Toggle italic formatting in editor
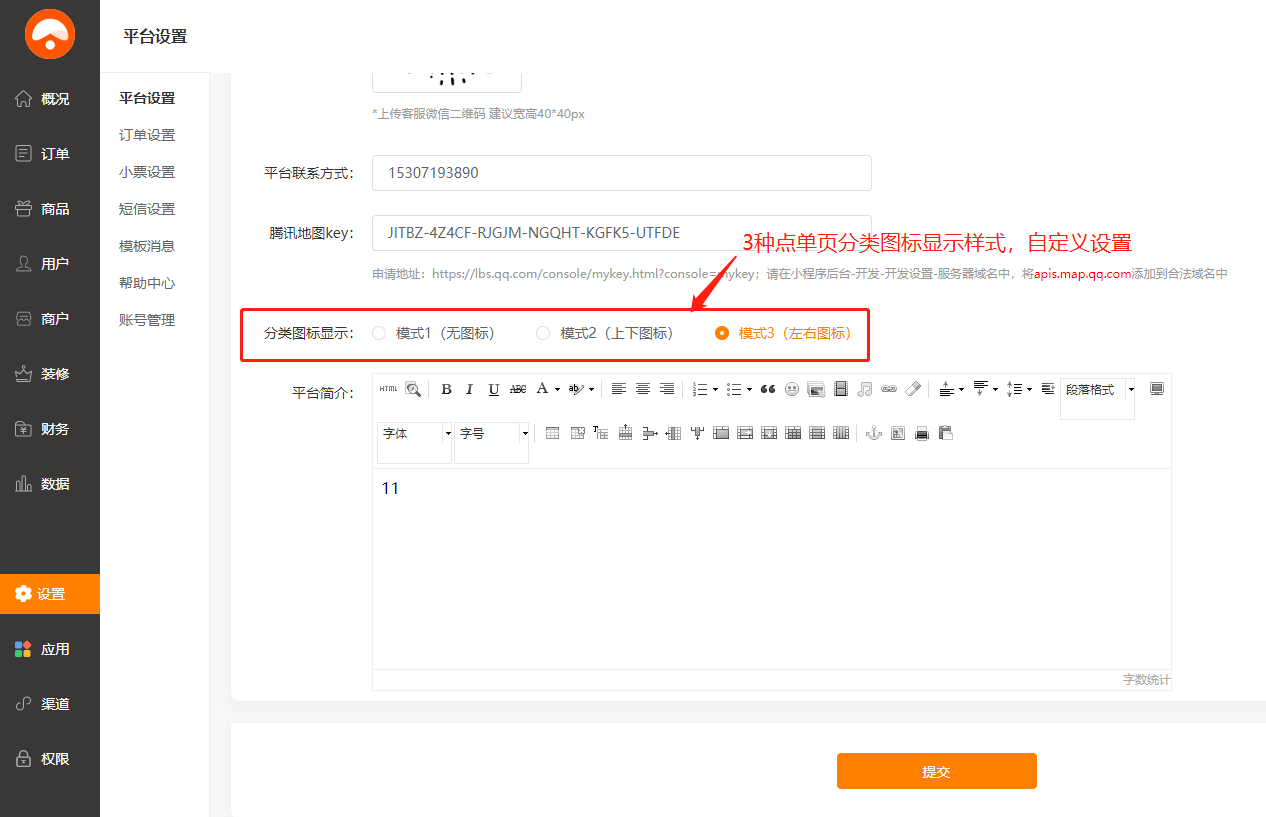The width and height of the screenshot is (1266, 817). (469, 389)
